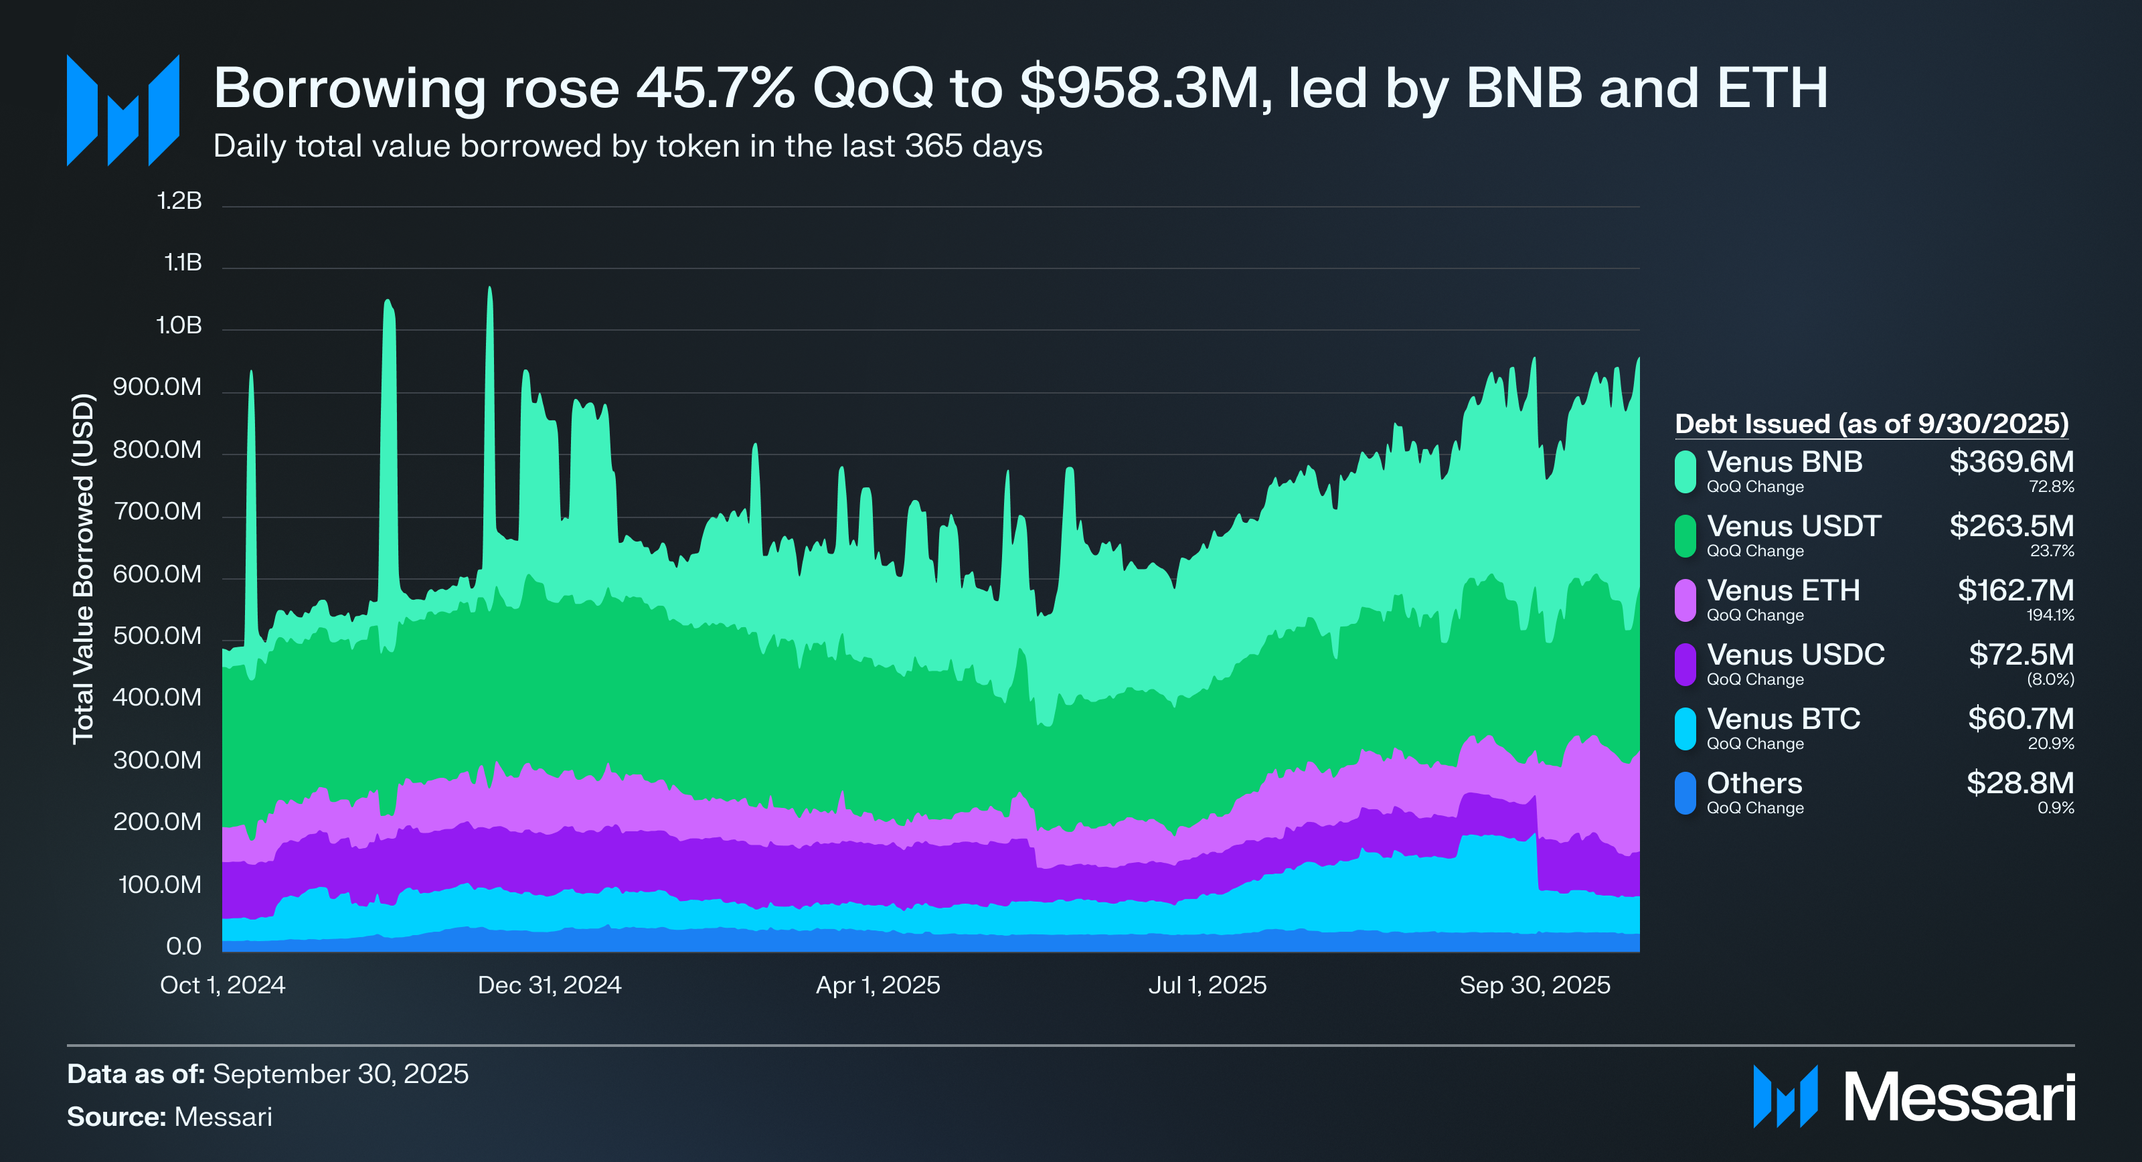
Task: Click the Debt Issued heading link
Action: tap(1871, 424)
